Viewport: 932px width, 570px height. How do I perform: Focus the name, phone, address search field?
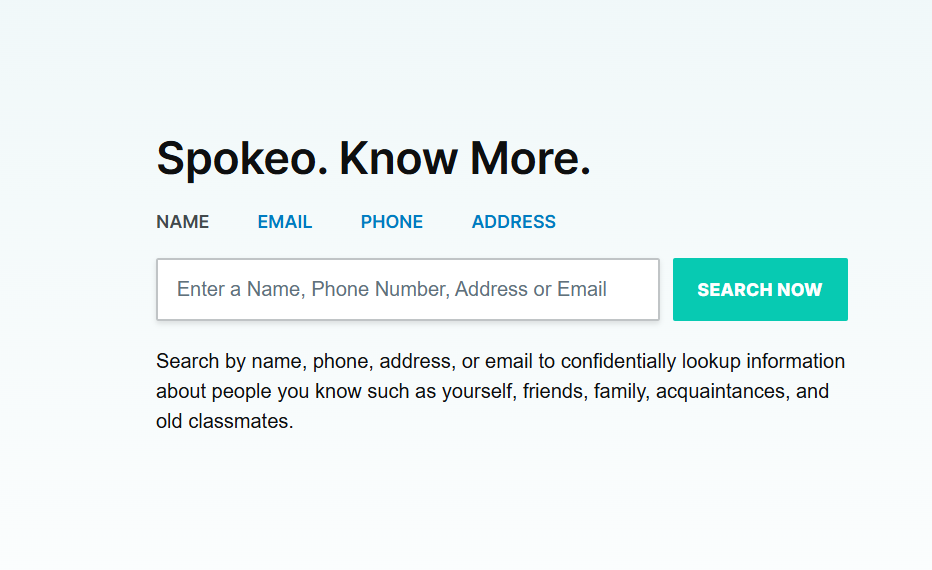(x=408, y=290)
